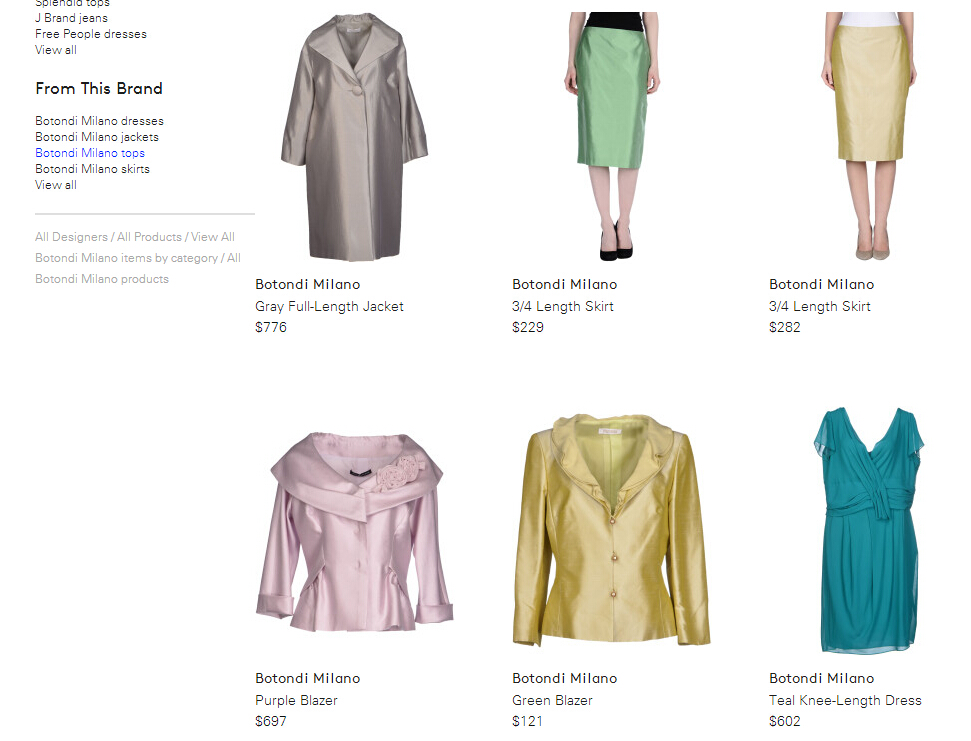Go to Botondi Milano tops
Image resolution: width=971 pixels, height=741 pixels.
click(x=90, y=153)
